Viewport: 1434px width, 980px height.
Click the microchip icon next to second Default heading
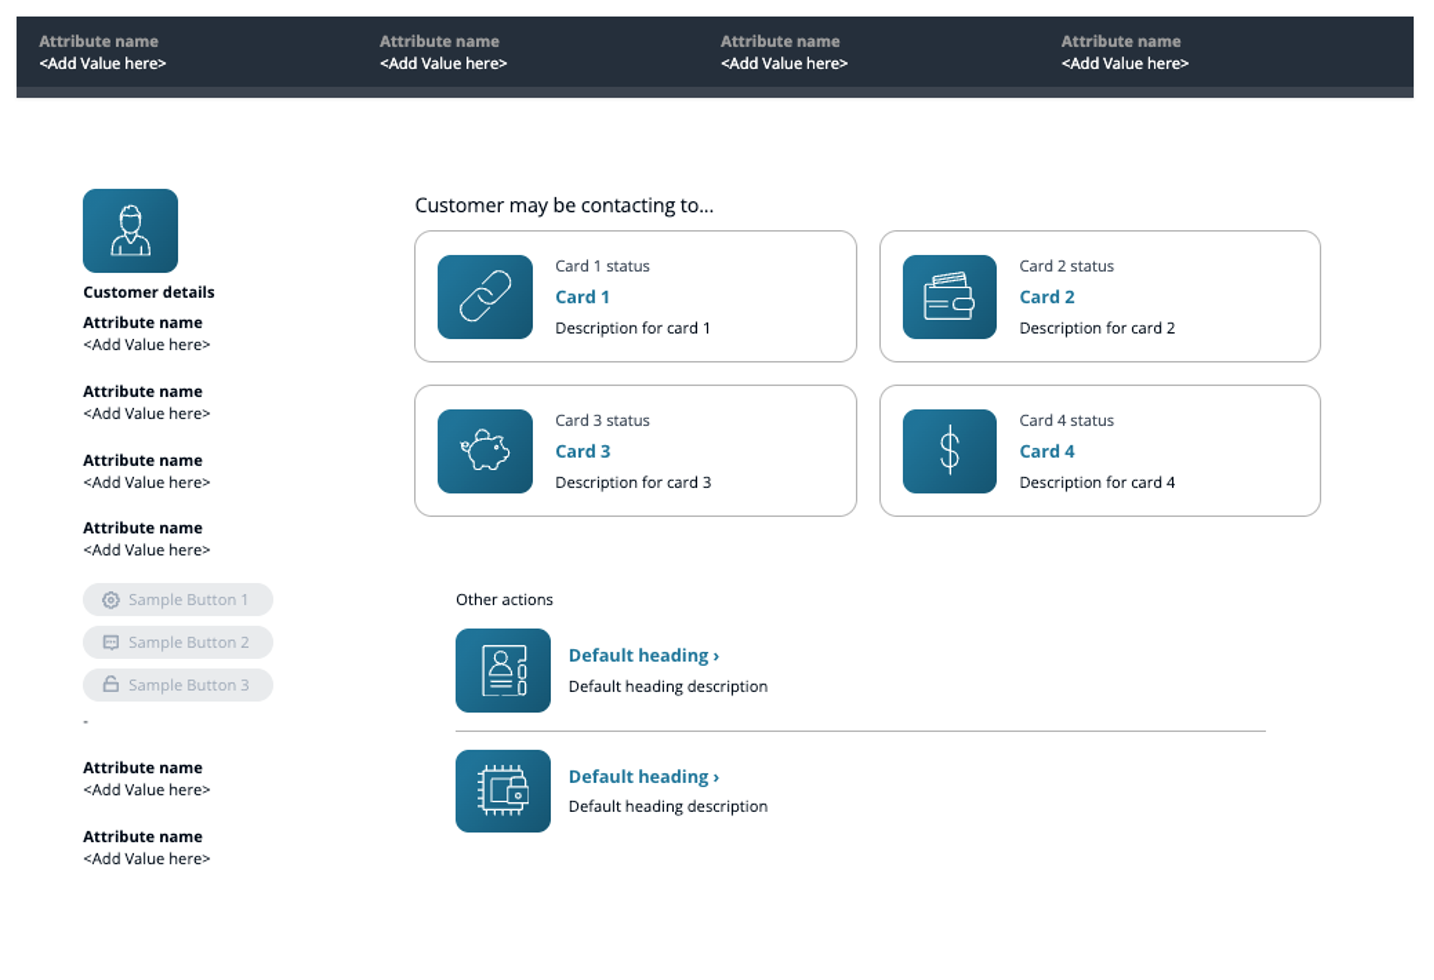[503, 791]
